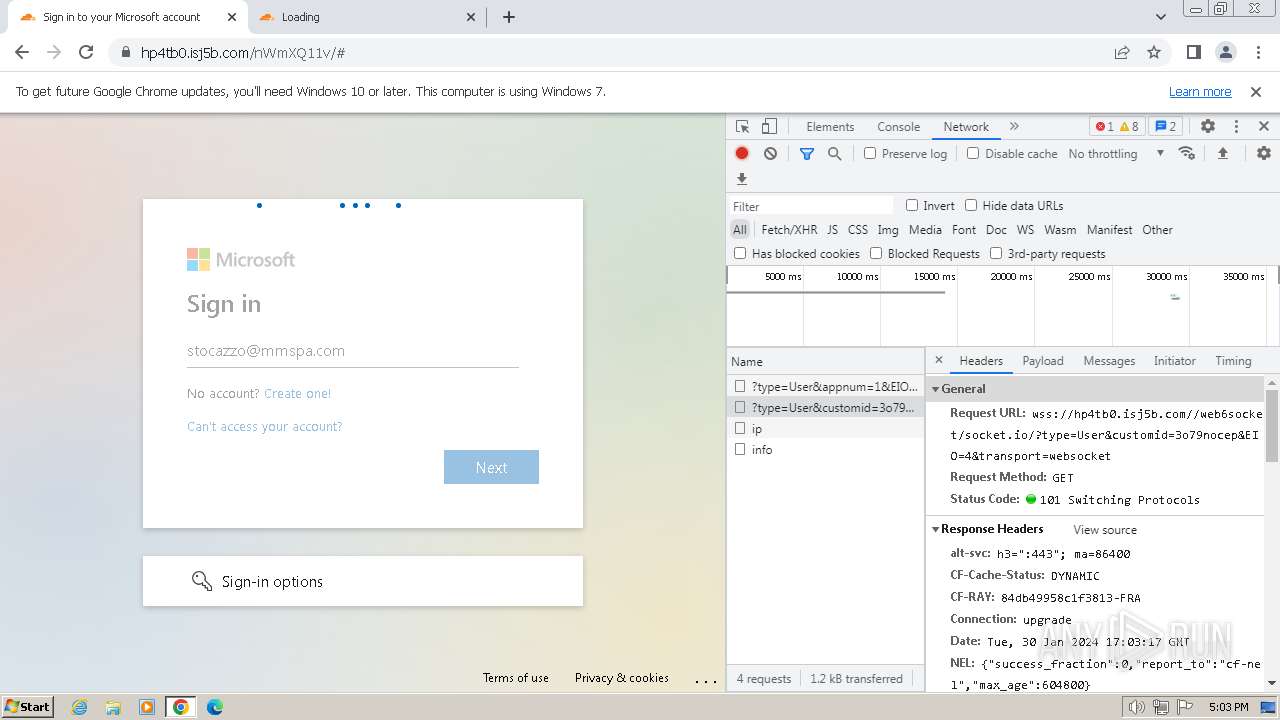Click the volume tray icon

1137,707
